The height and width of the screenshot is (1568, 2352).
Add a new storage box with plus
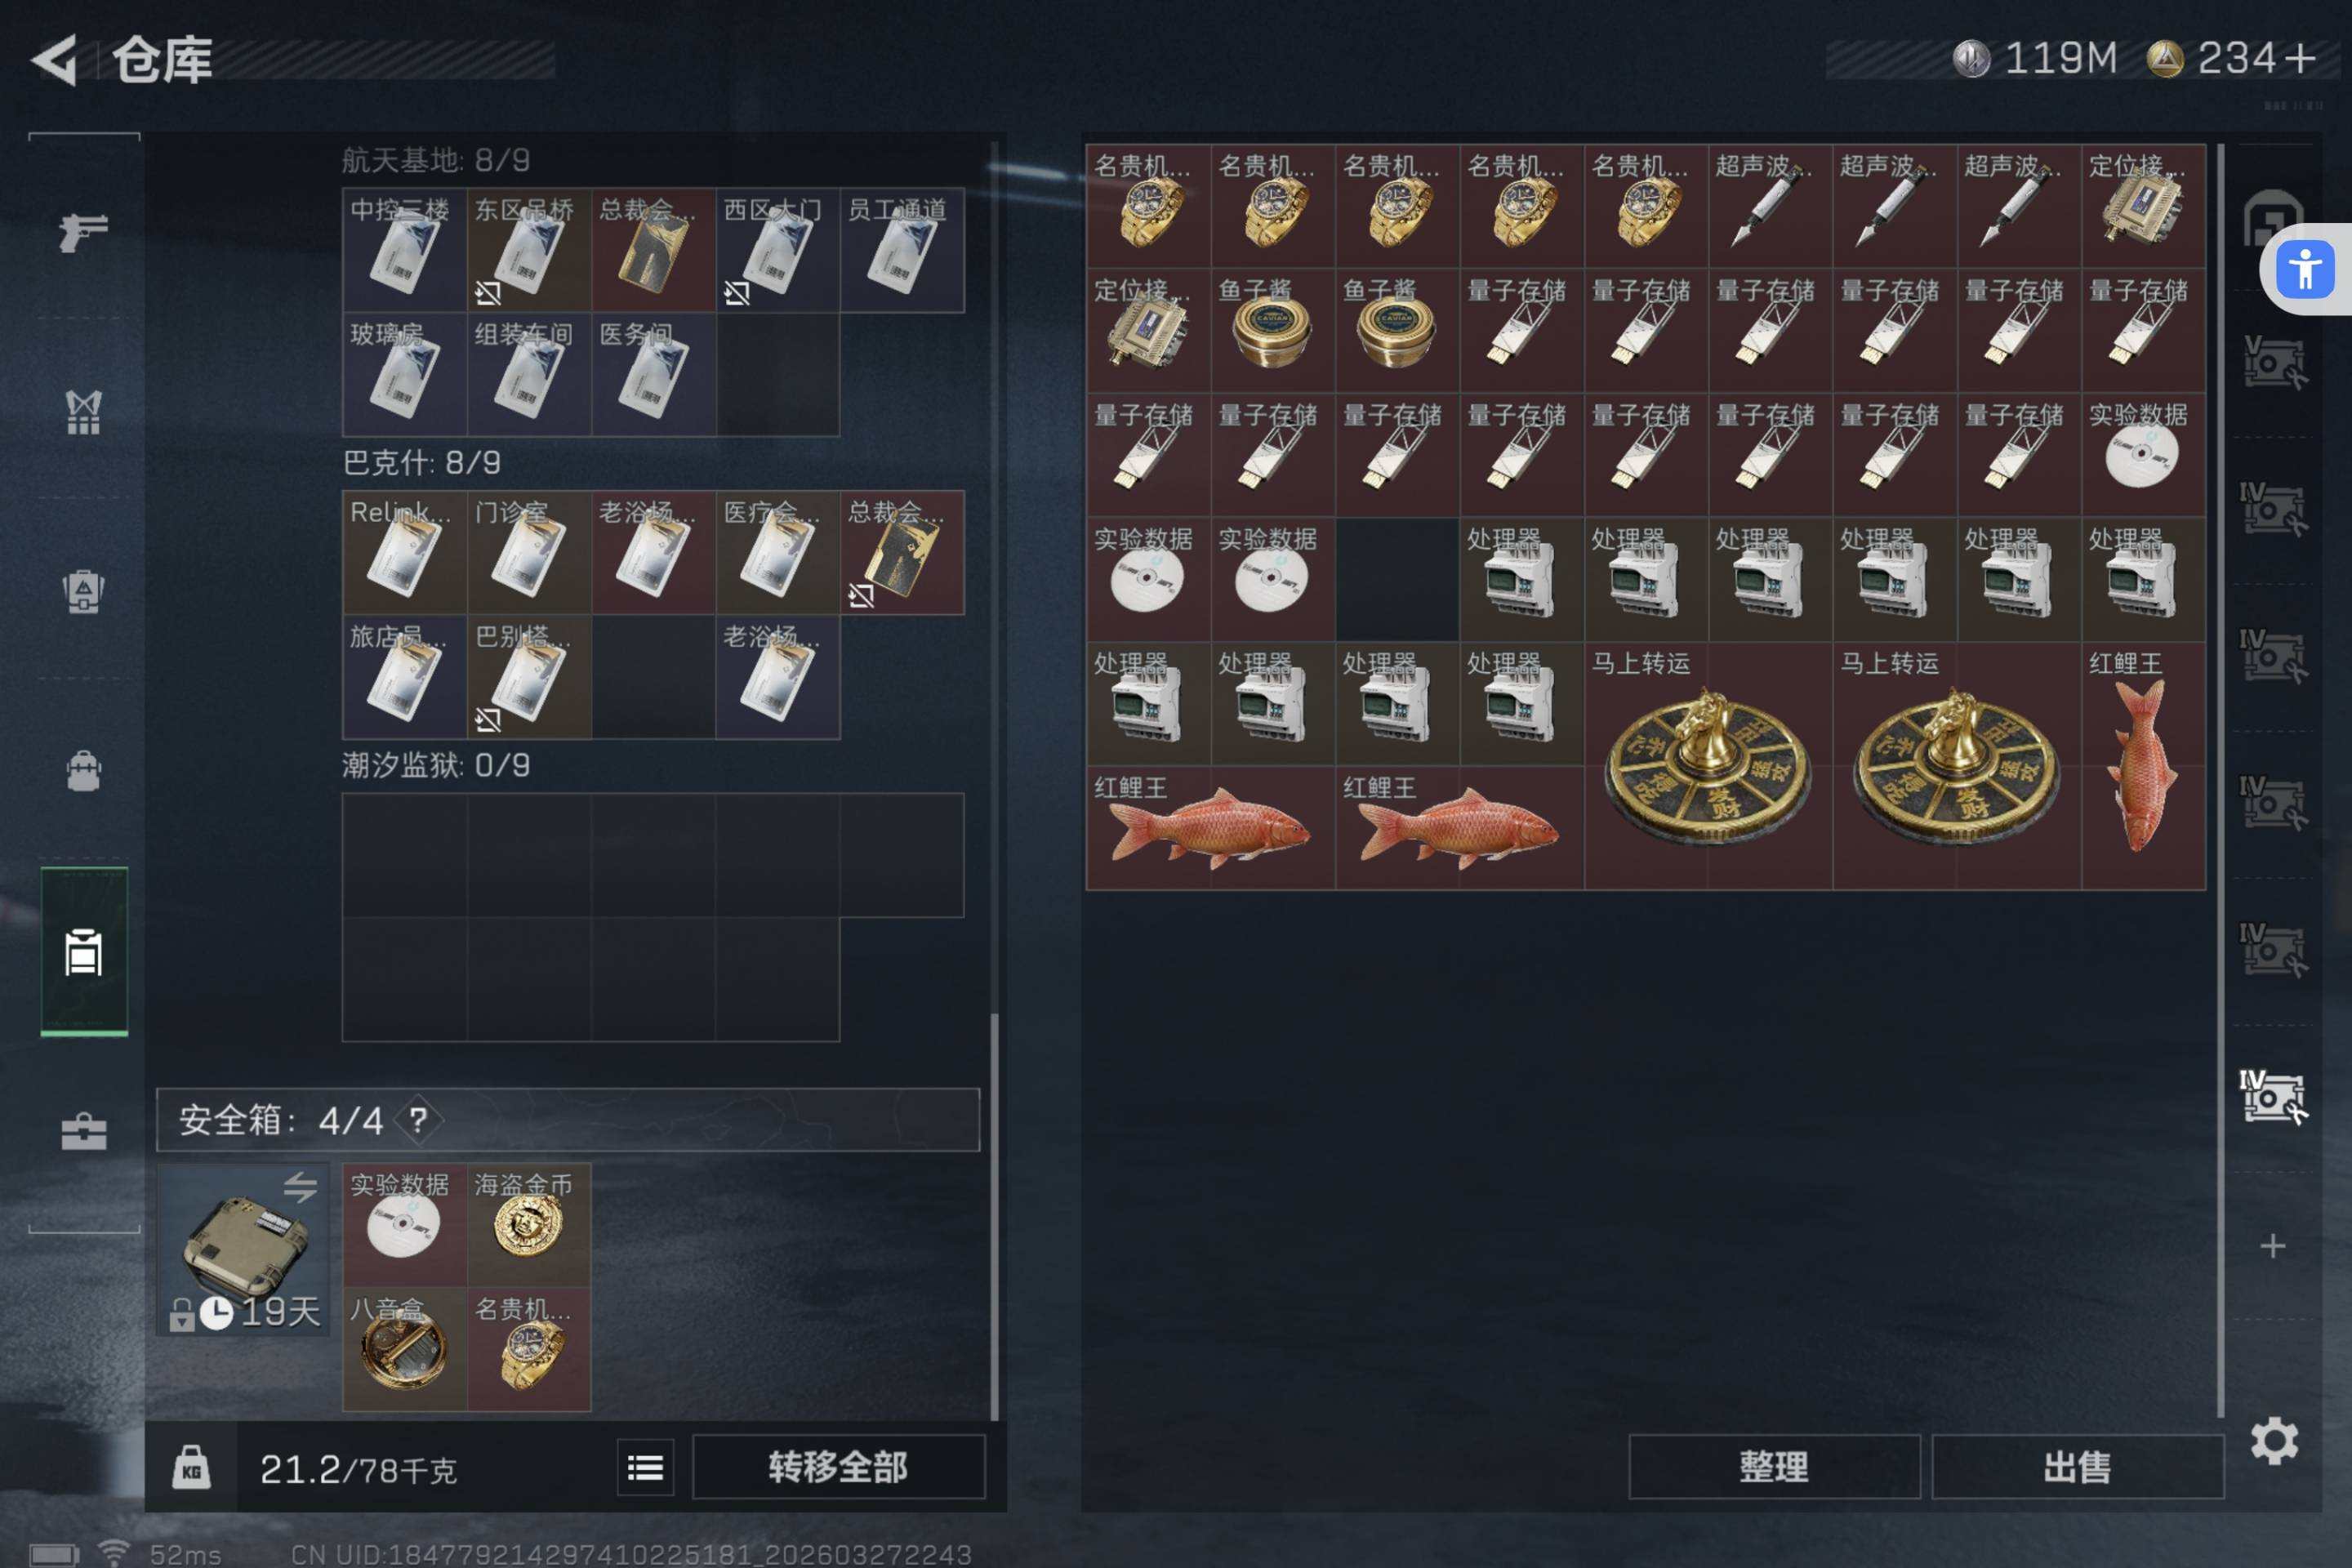2273,1246
